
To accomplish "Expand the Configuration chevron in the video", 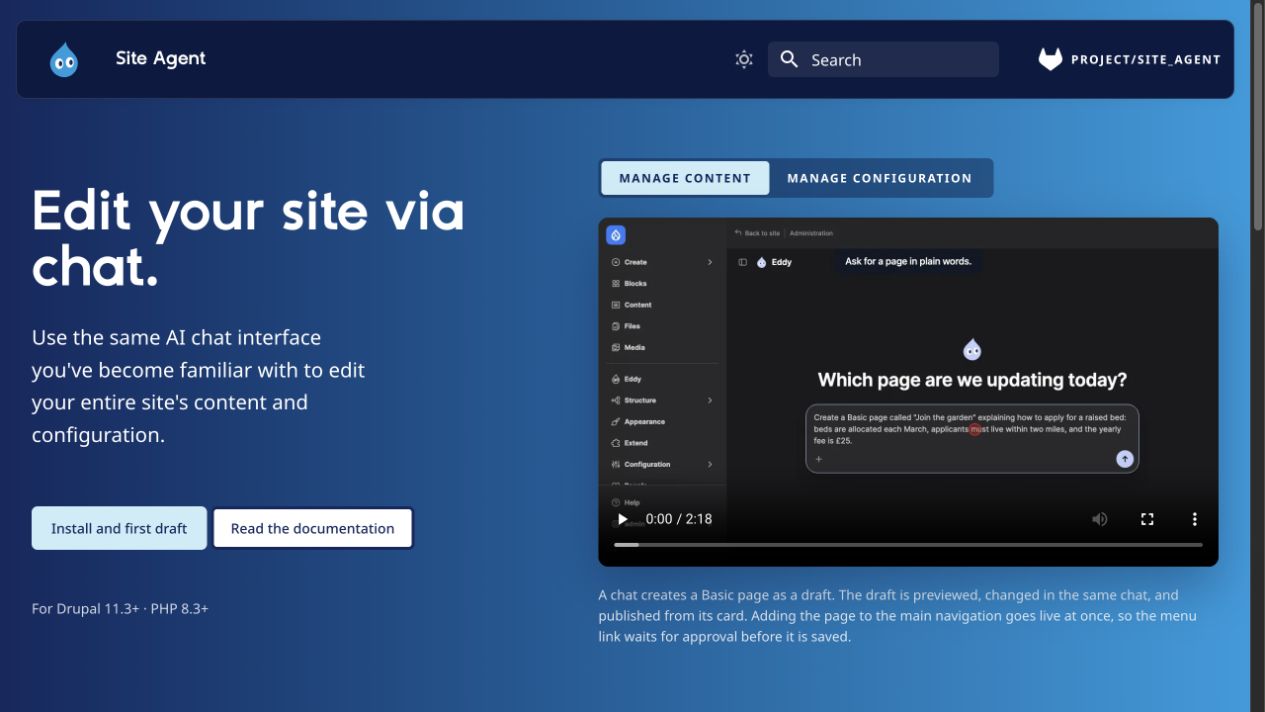I will tap(710, 464).
